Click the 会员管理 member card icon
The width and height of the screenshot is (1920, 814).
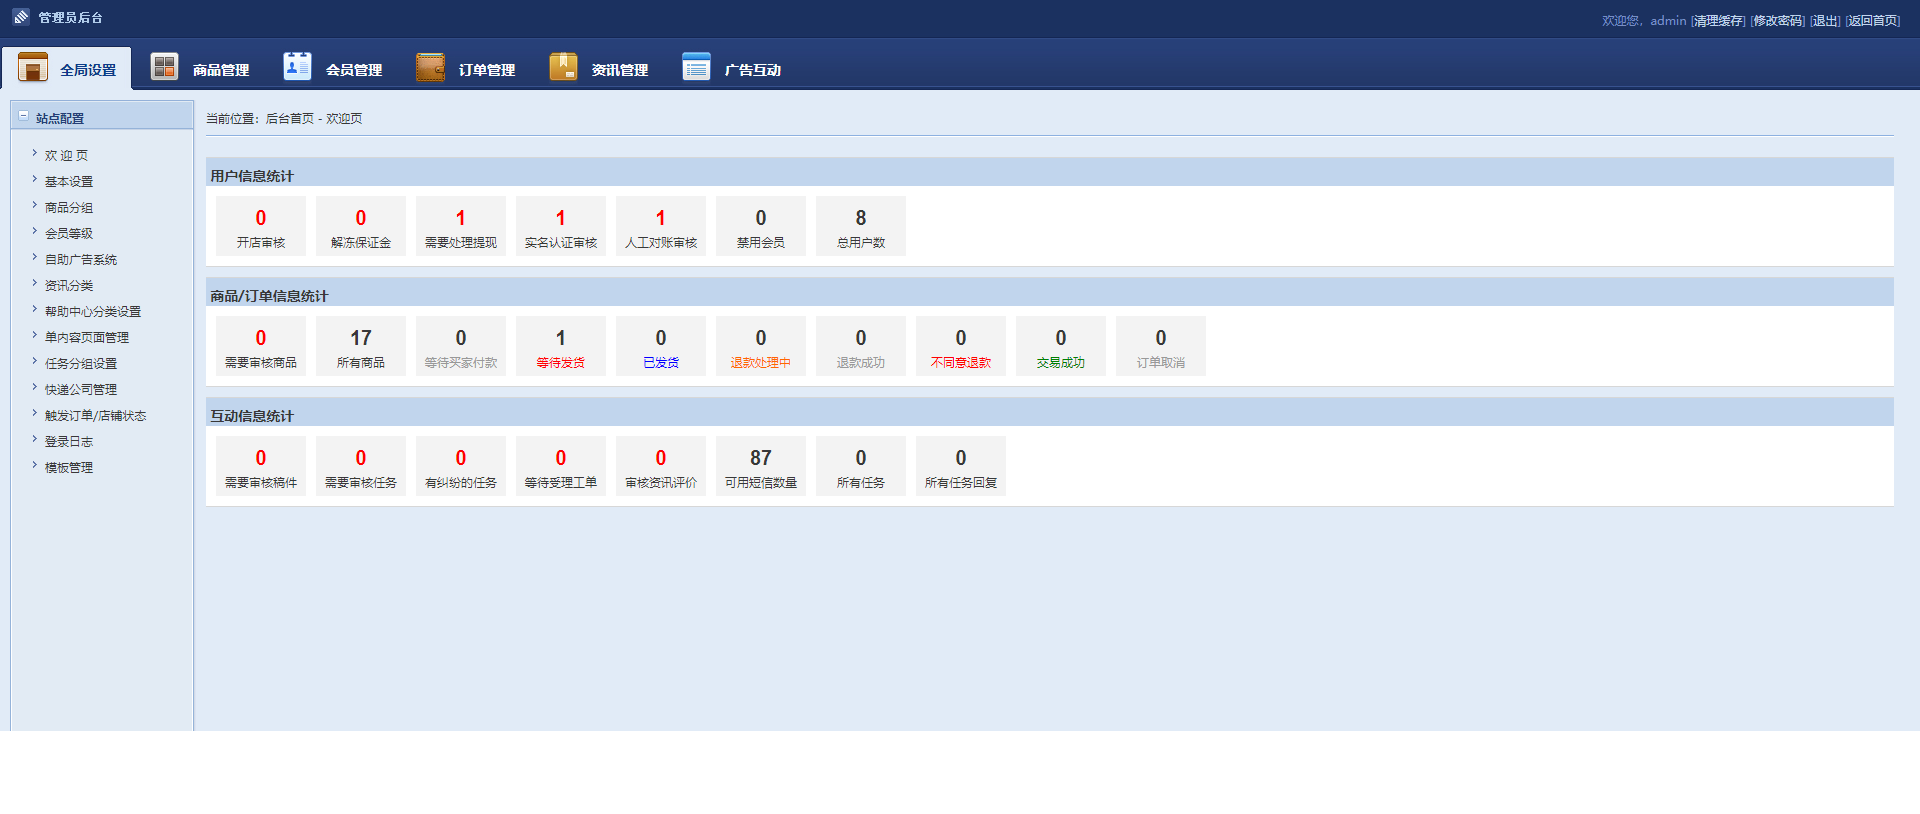297,66
